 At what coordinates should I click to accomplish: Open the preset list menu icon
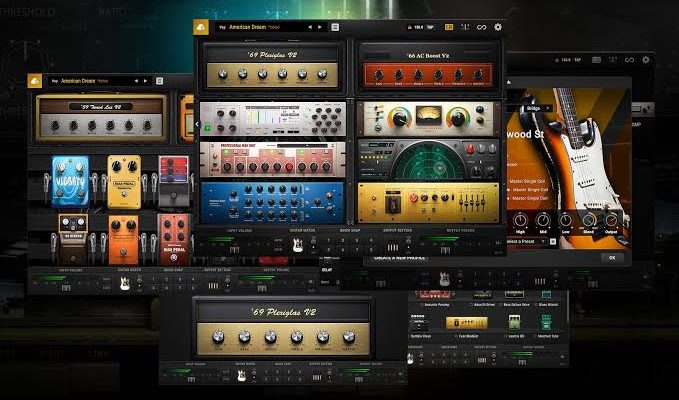(335, 26)
